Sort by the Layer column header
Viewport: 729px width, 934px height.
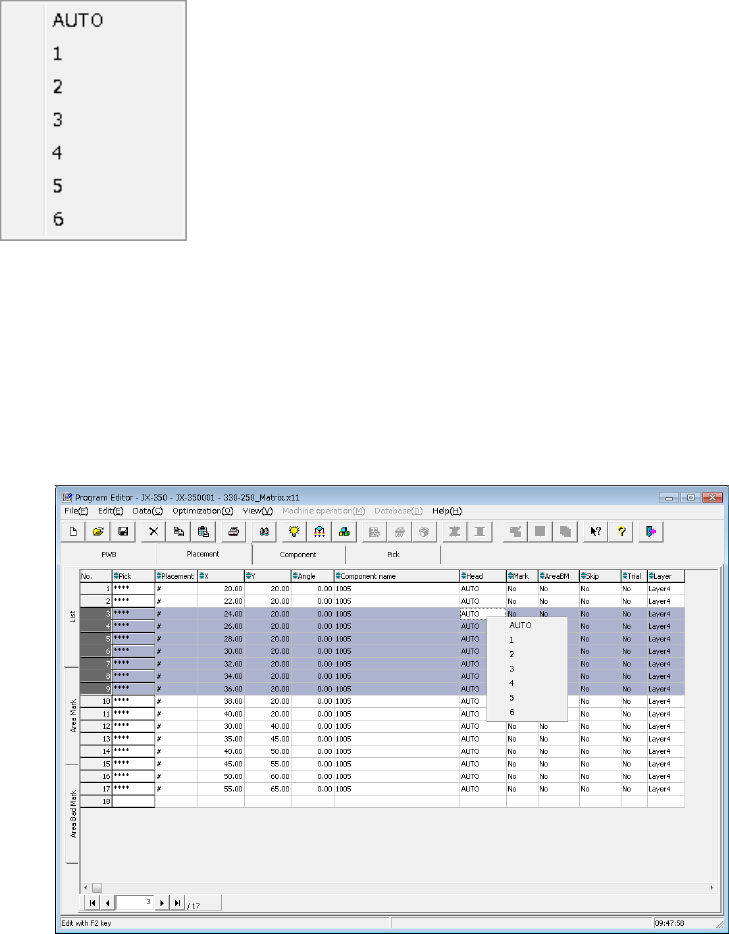click(666, 576)
